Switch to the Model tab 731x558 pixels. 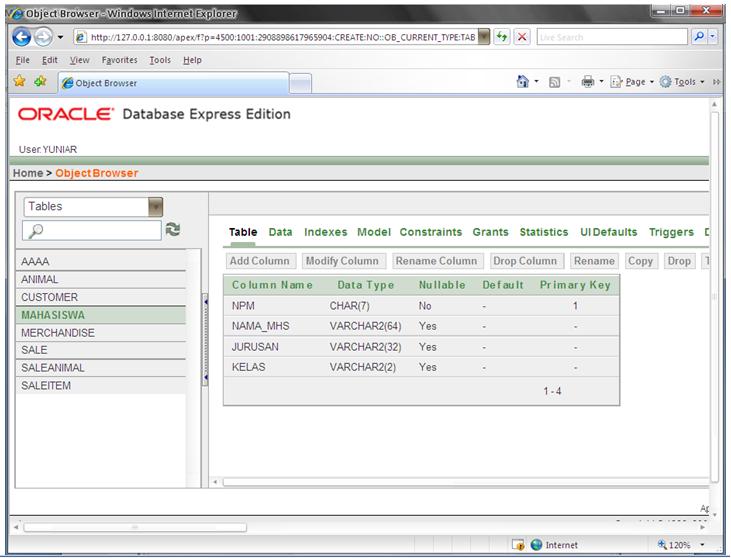pyautogui.click(x=374, y=232)
